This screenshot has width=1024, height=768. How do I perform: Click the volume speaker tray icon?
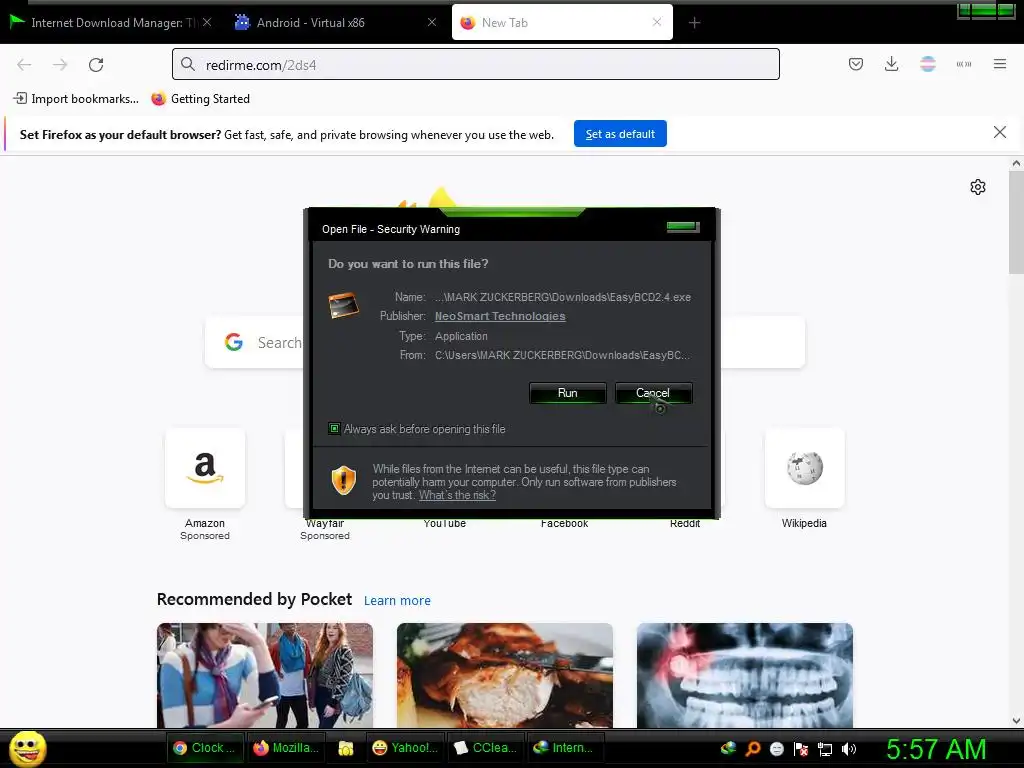tap(848, 749)
